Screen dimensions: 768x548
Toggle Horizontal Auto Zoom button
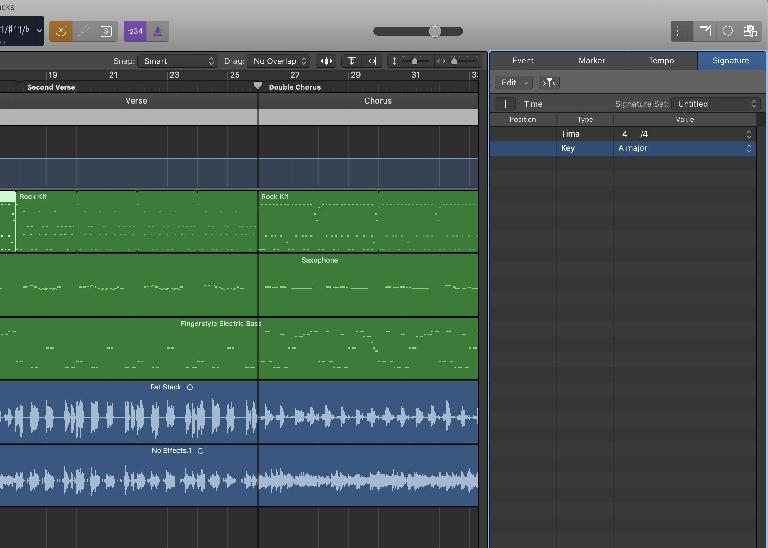(372, 61)
